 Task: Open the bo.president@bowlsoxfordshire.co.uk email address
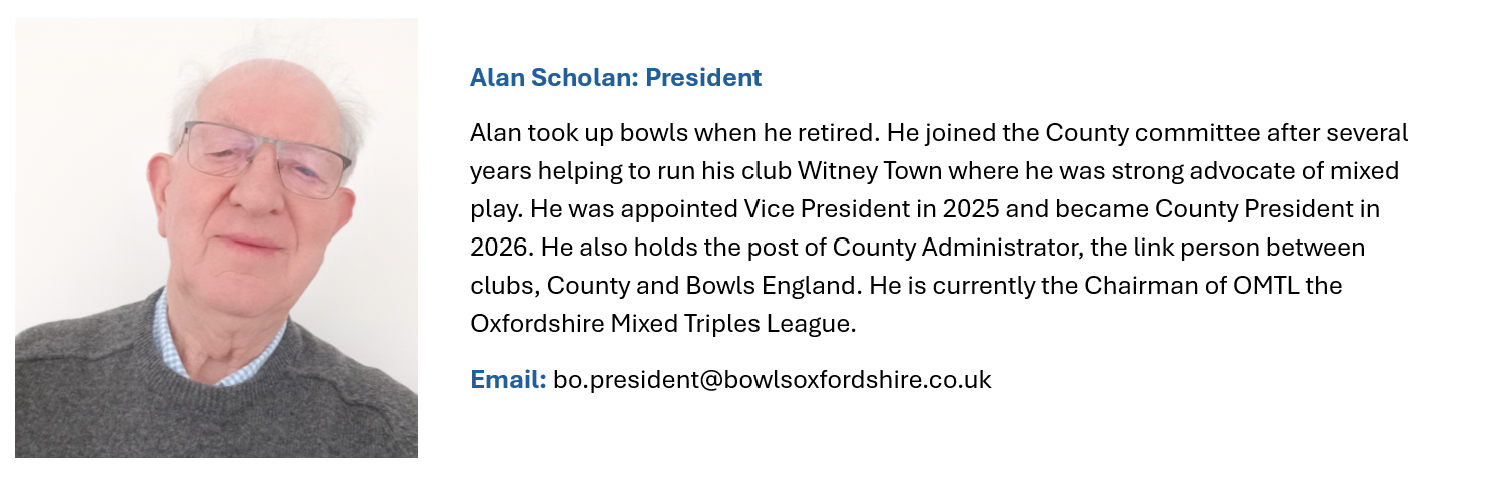[772, 380]
